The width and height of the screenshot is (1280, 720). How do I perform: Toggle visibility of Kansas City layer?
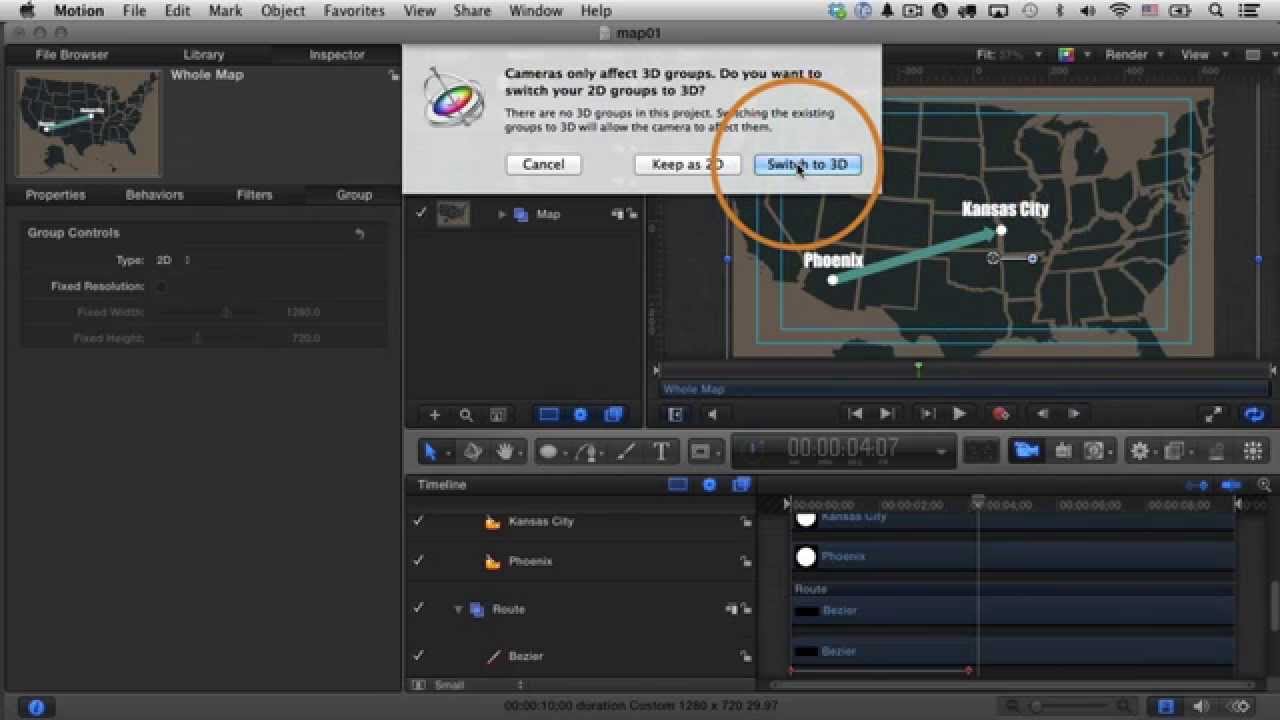418,521
